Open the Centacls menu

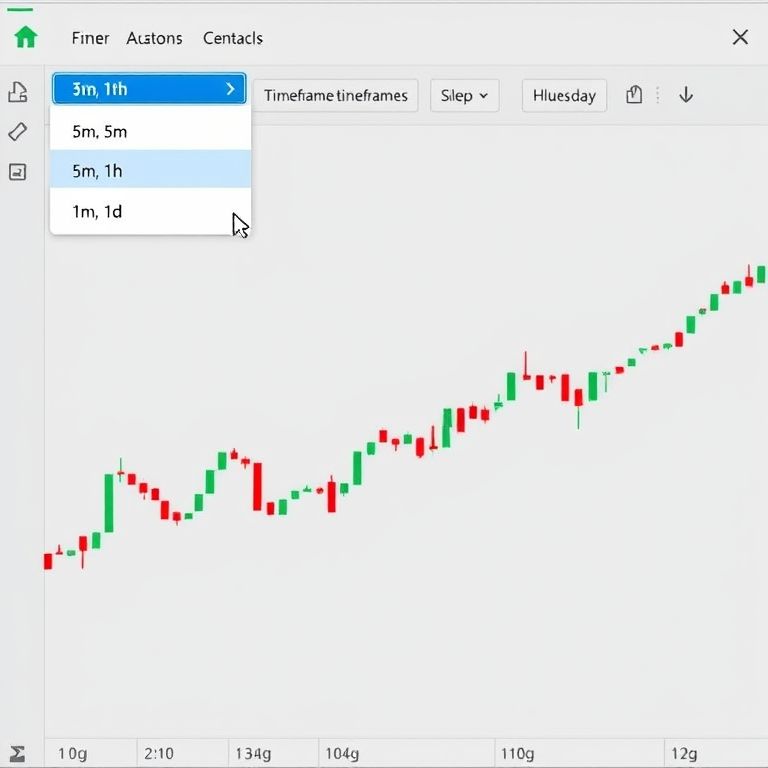(232, 38)
